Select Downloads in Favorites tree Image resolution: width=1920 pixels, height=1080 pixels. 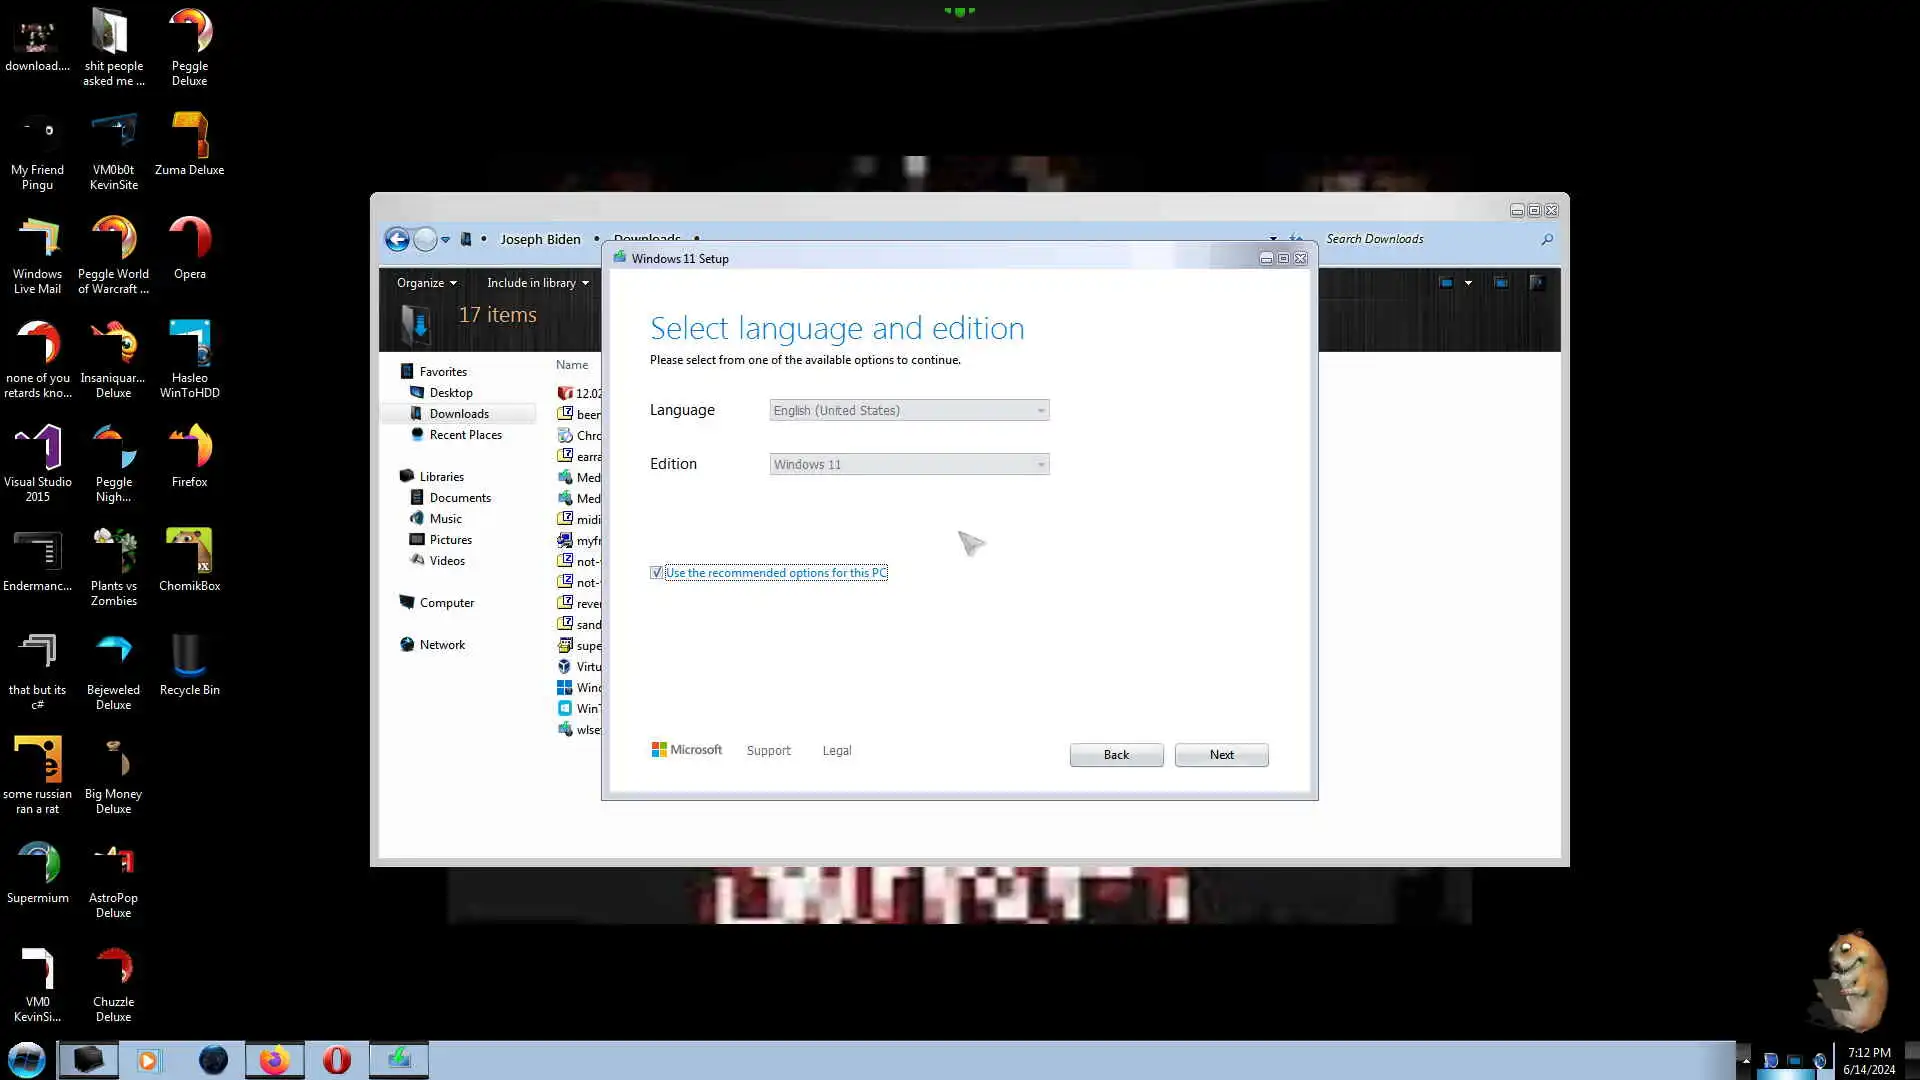coord(459,414)
